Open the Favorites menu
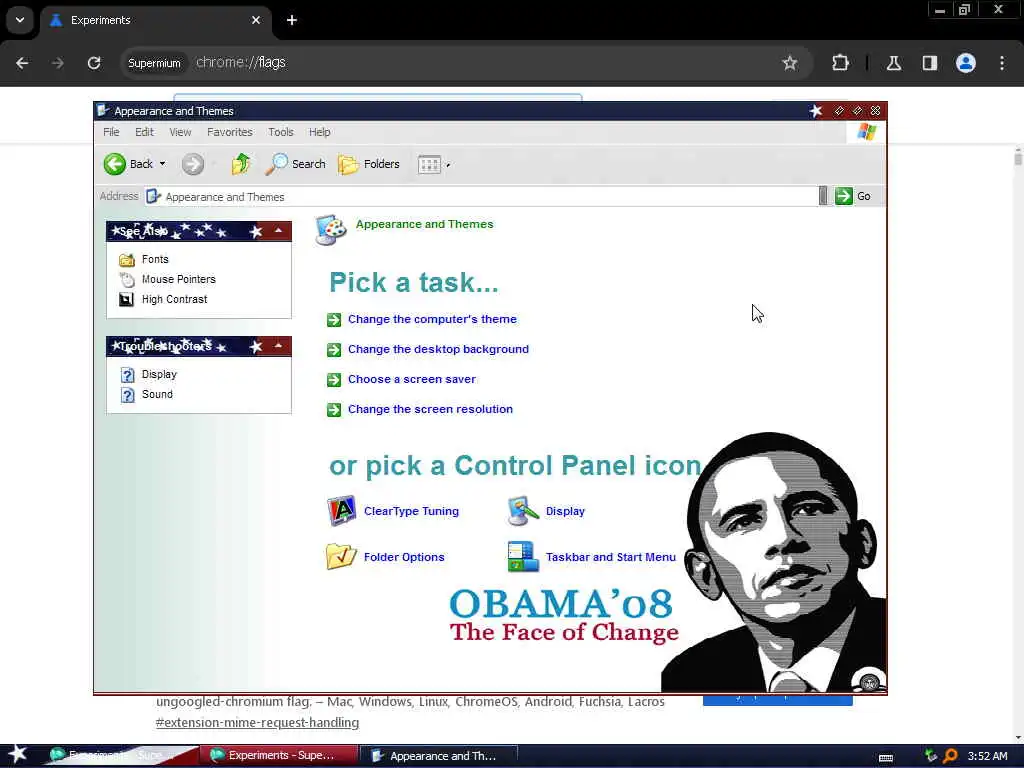This screenshot has width=1024, height=768. click(230, 132)
